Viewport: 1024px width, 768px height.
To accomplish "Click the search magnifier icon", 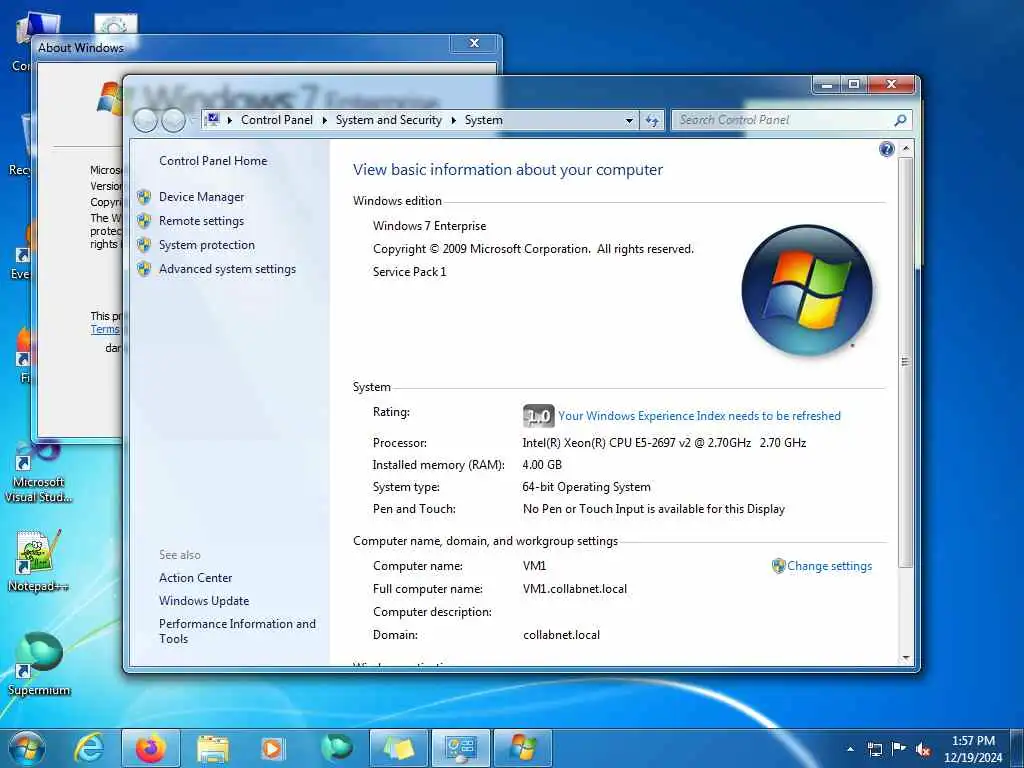I will pos(901,120).
